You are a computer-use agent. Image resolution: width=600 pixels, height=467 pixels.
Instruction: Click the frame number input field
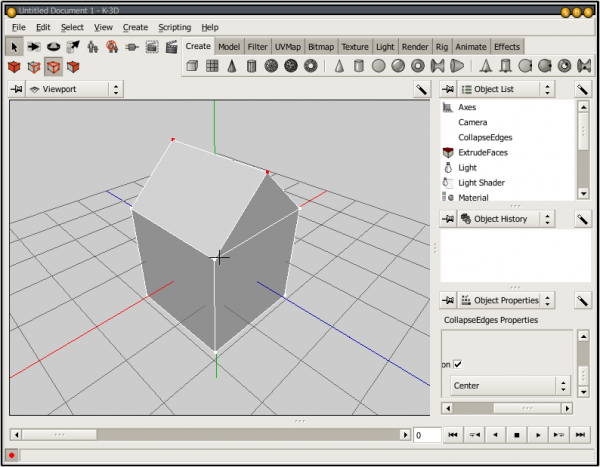pyautogui.click(x=427, y=435)
